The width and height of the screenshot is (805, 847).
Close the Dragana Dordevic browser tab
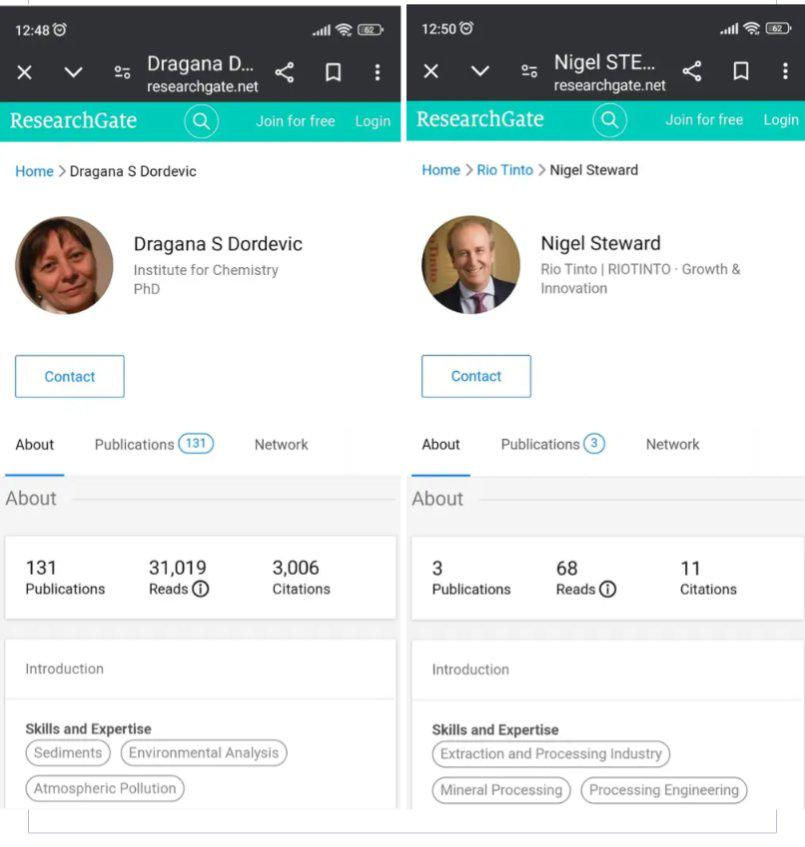[x=25, y=72]
